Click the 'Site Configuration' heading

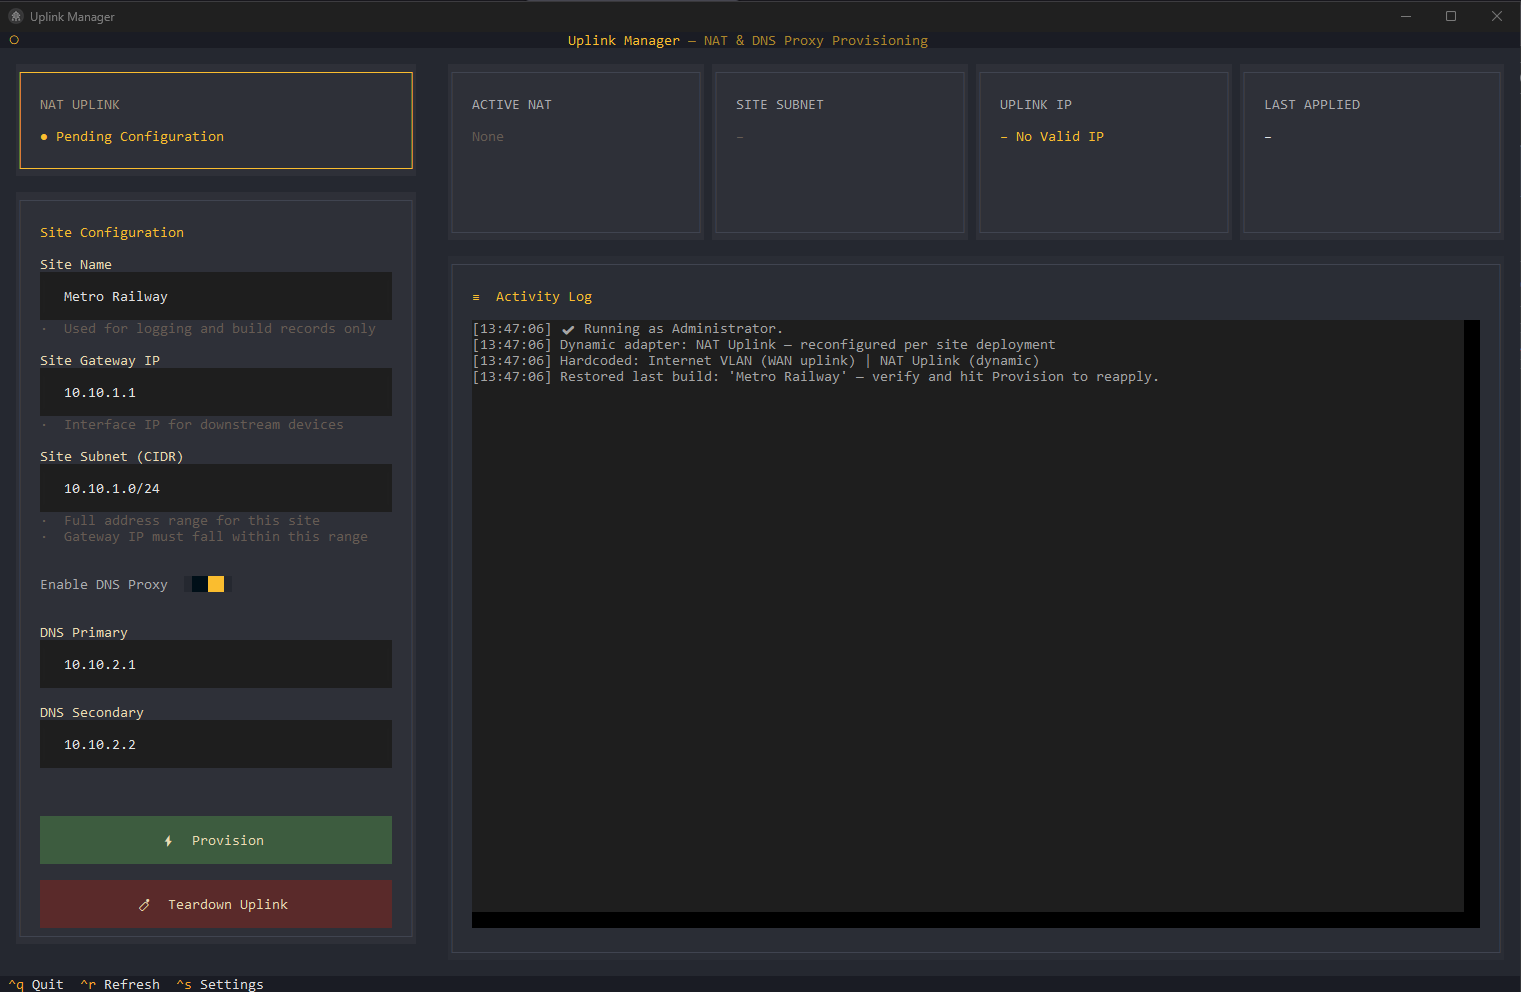112,233
